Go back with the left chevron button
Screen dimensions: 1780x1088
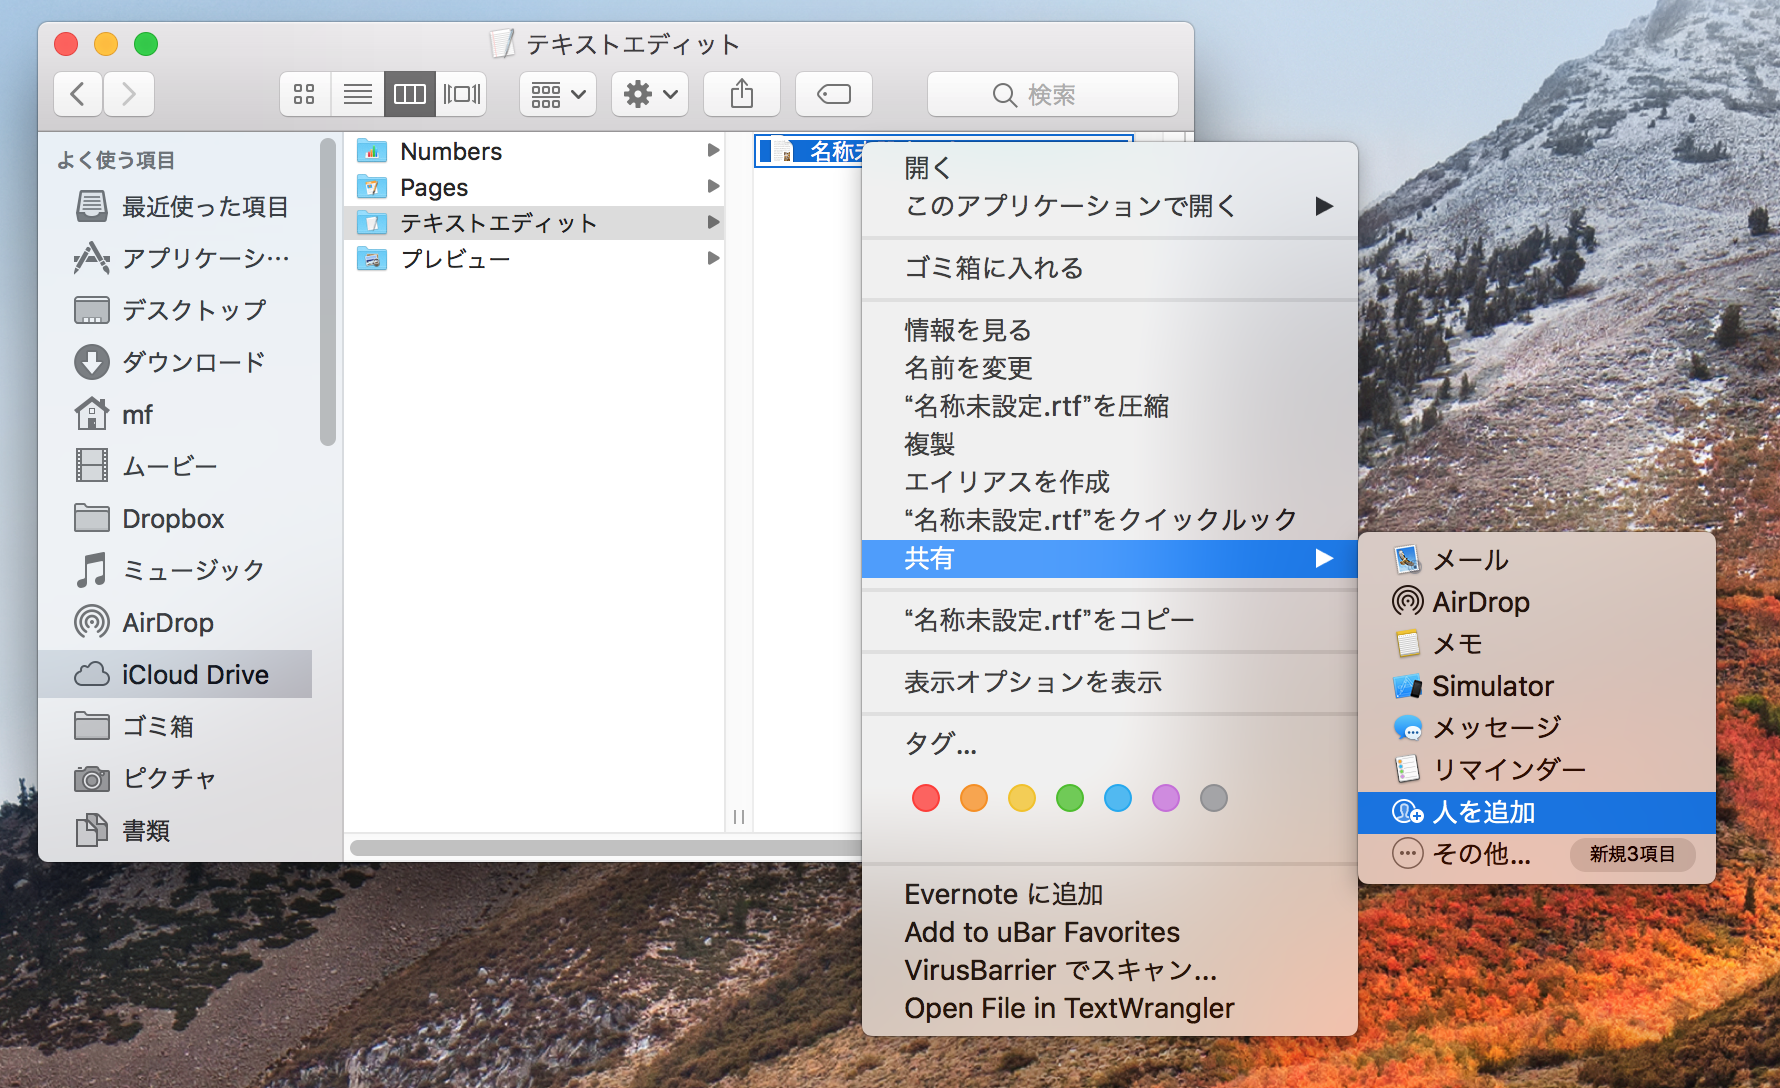point(78,94)
